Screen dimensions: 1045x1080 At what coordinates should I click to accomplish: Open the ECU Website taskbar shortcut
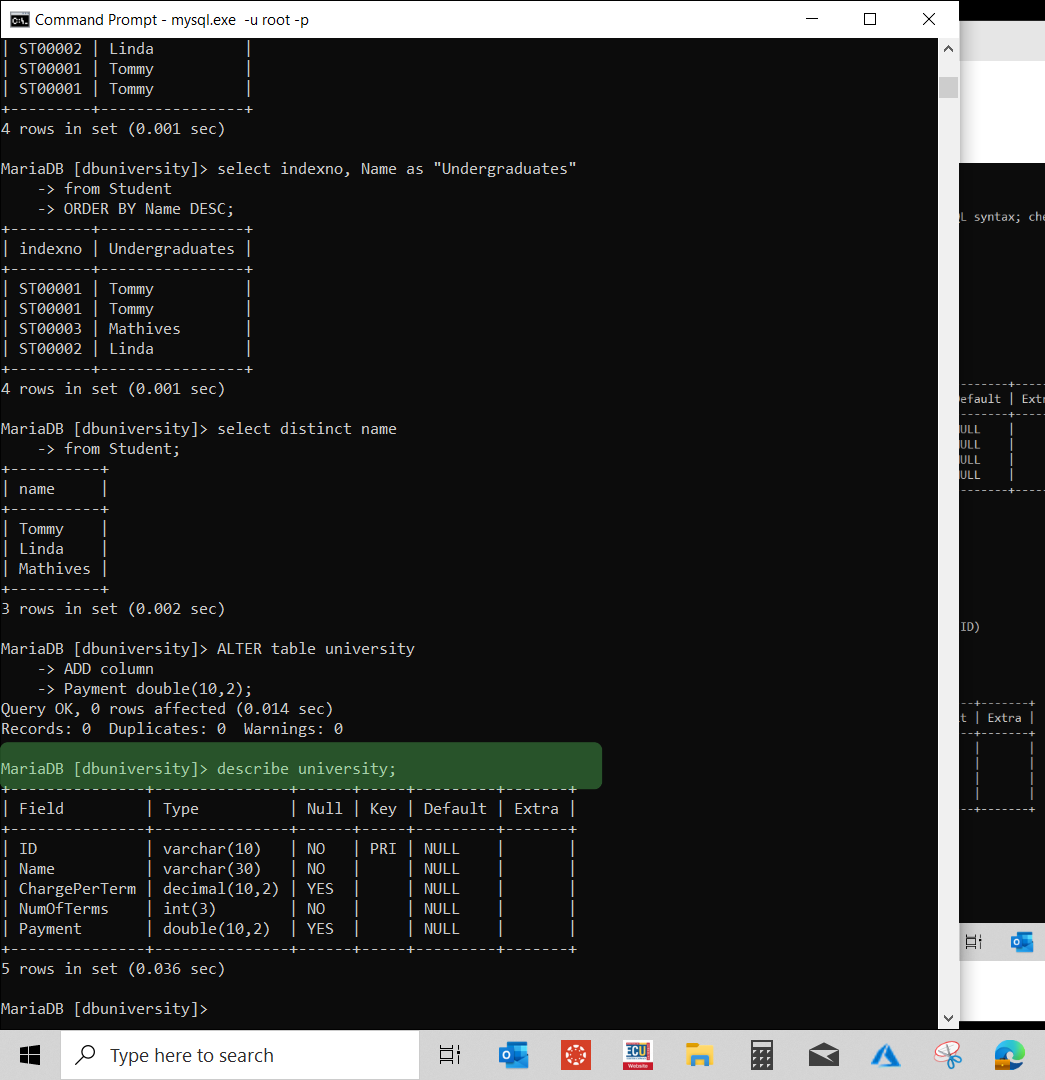click(637, 1055)
